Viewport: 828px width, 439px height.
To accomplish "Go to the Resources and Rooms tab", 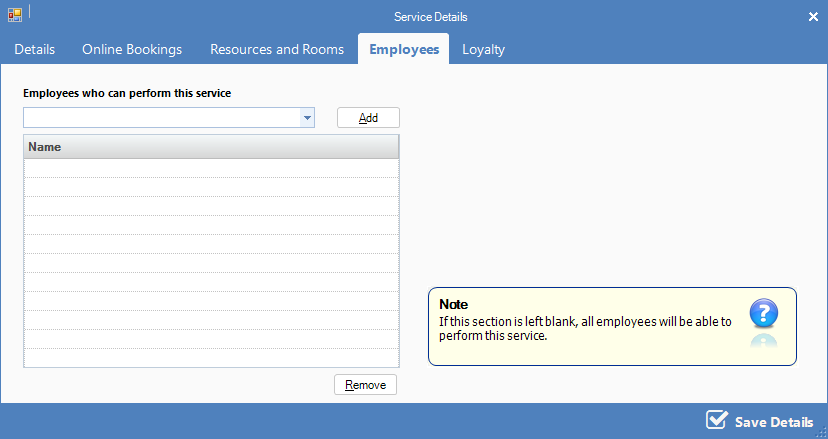I will [277, 49].
